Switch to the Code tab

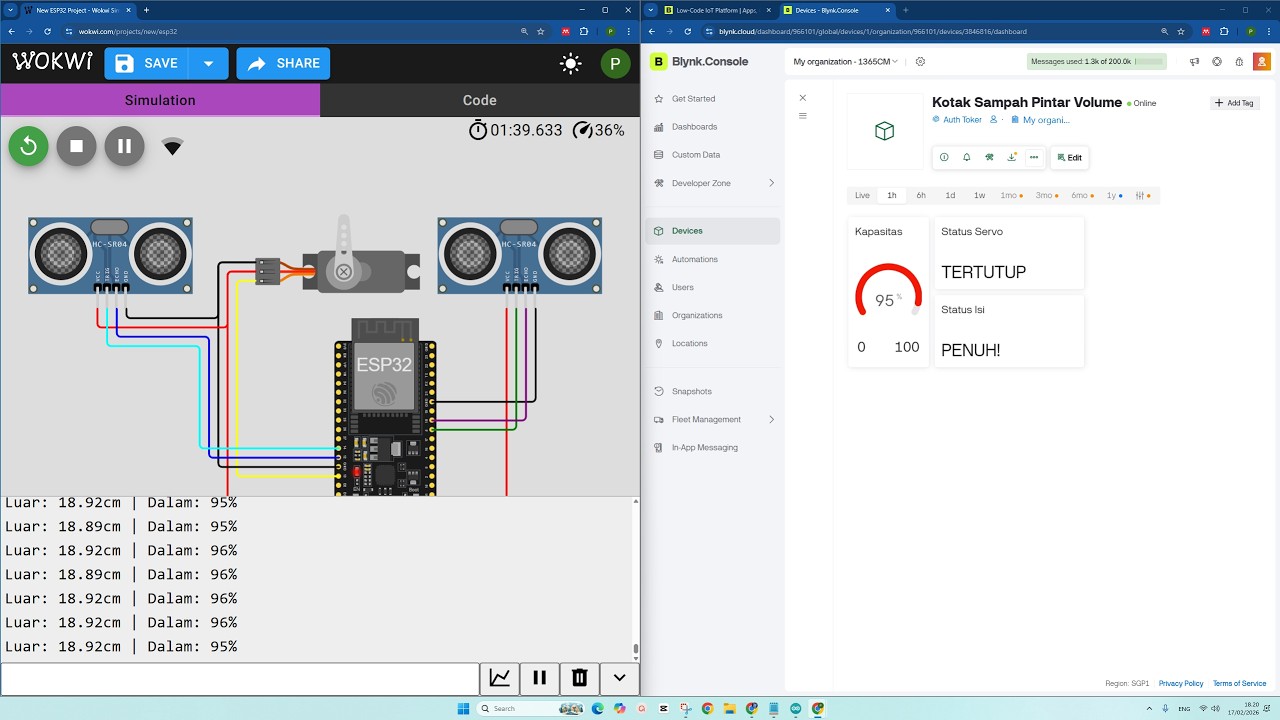(480, 100)
